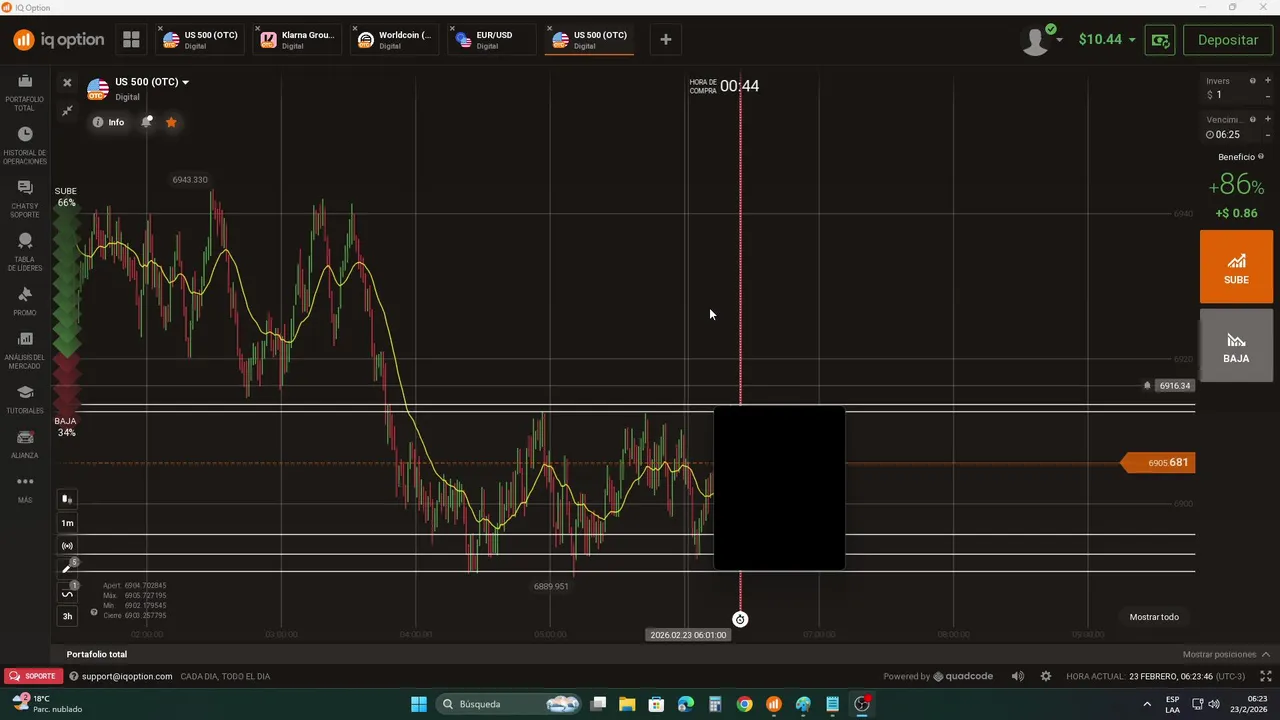This screenshot has height=720, width=1280.
Task: Open the Windows Start menu
Action: [419, 704]
